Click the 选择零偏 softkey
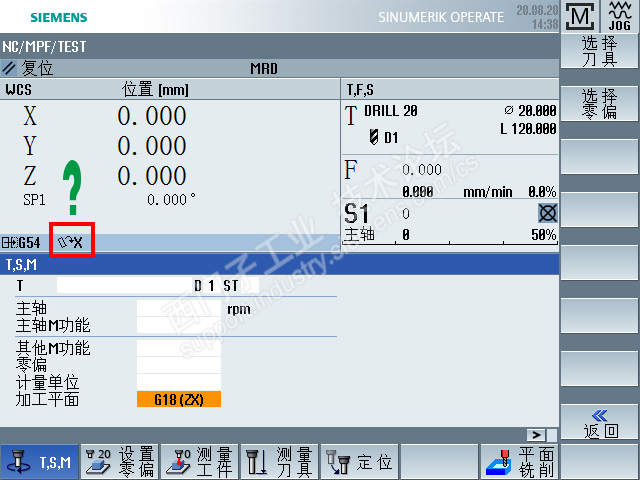This screenshot has width=640, height=480. 599,104
